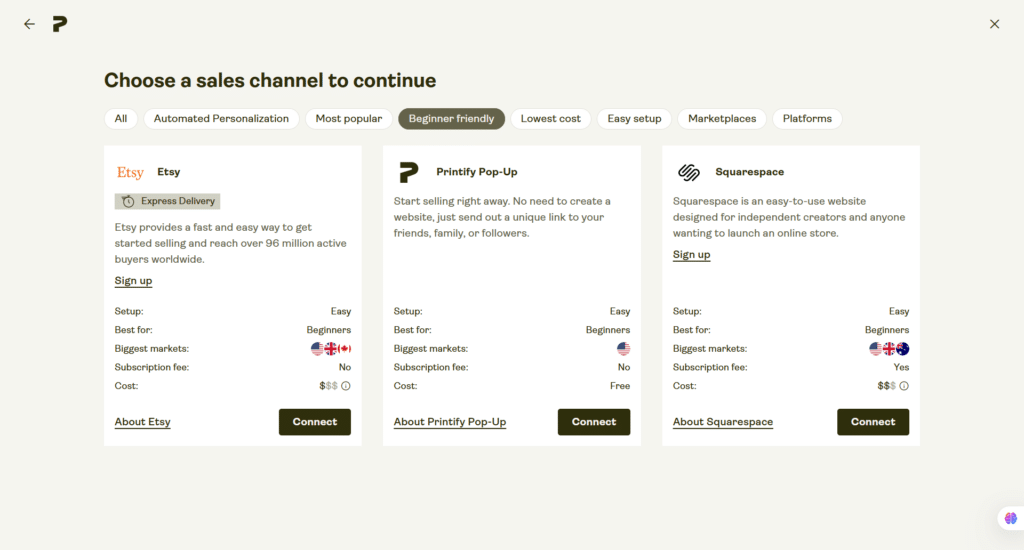Click the Squarespace logo icon
The width and height of the screenshot is (1024, 550).
688,172
